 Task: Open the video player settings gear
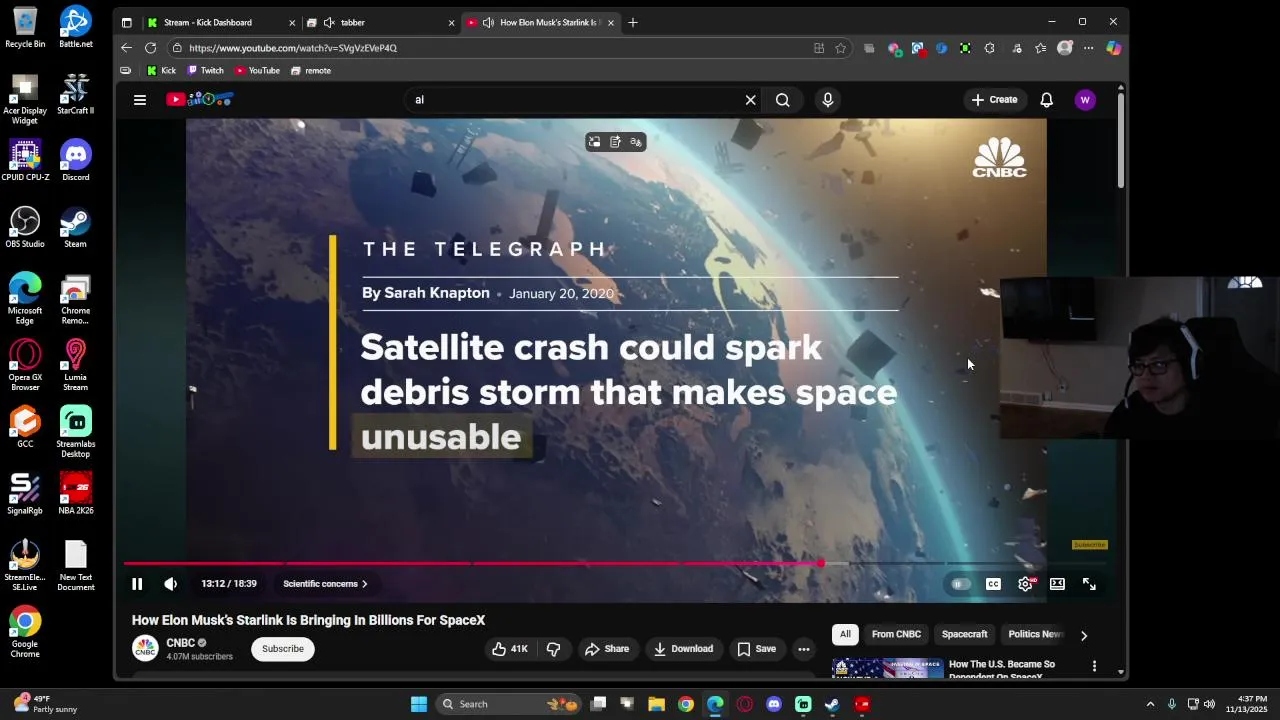(x=1025, y=584)
